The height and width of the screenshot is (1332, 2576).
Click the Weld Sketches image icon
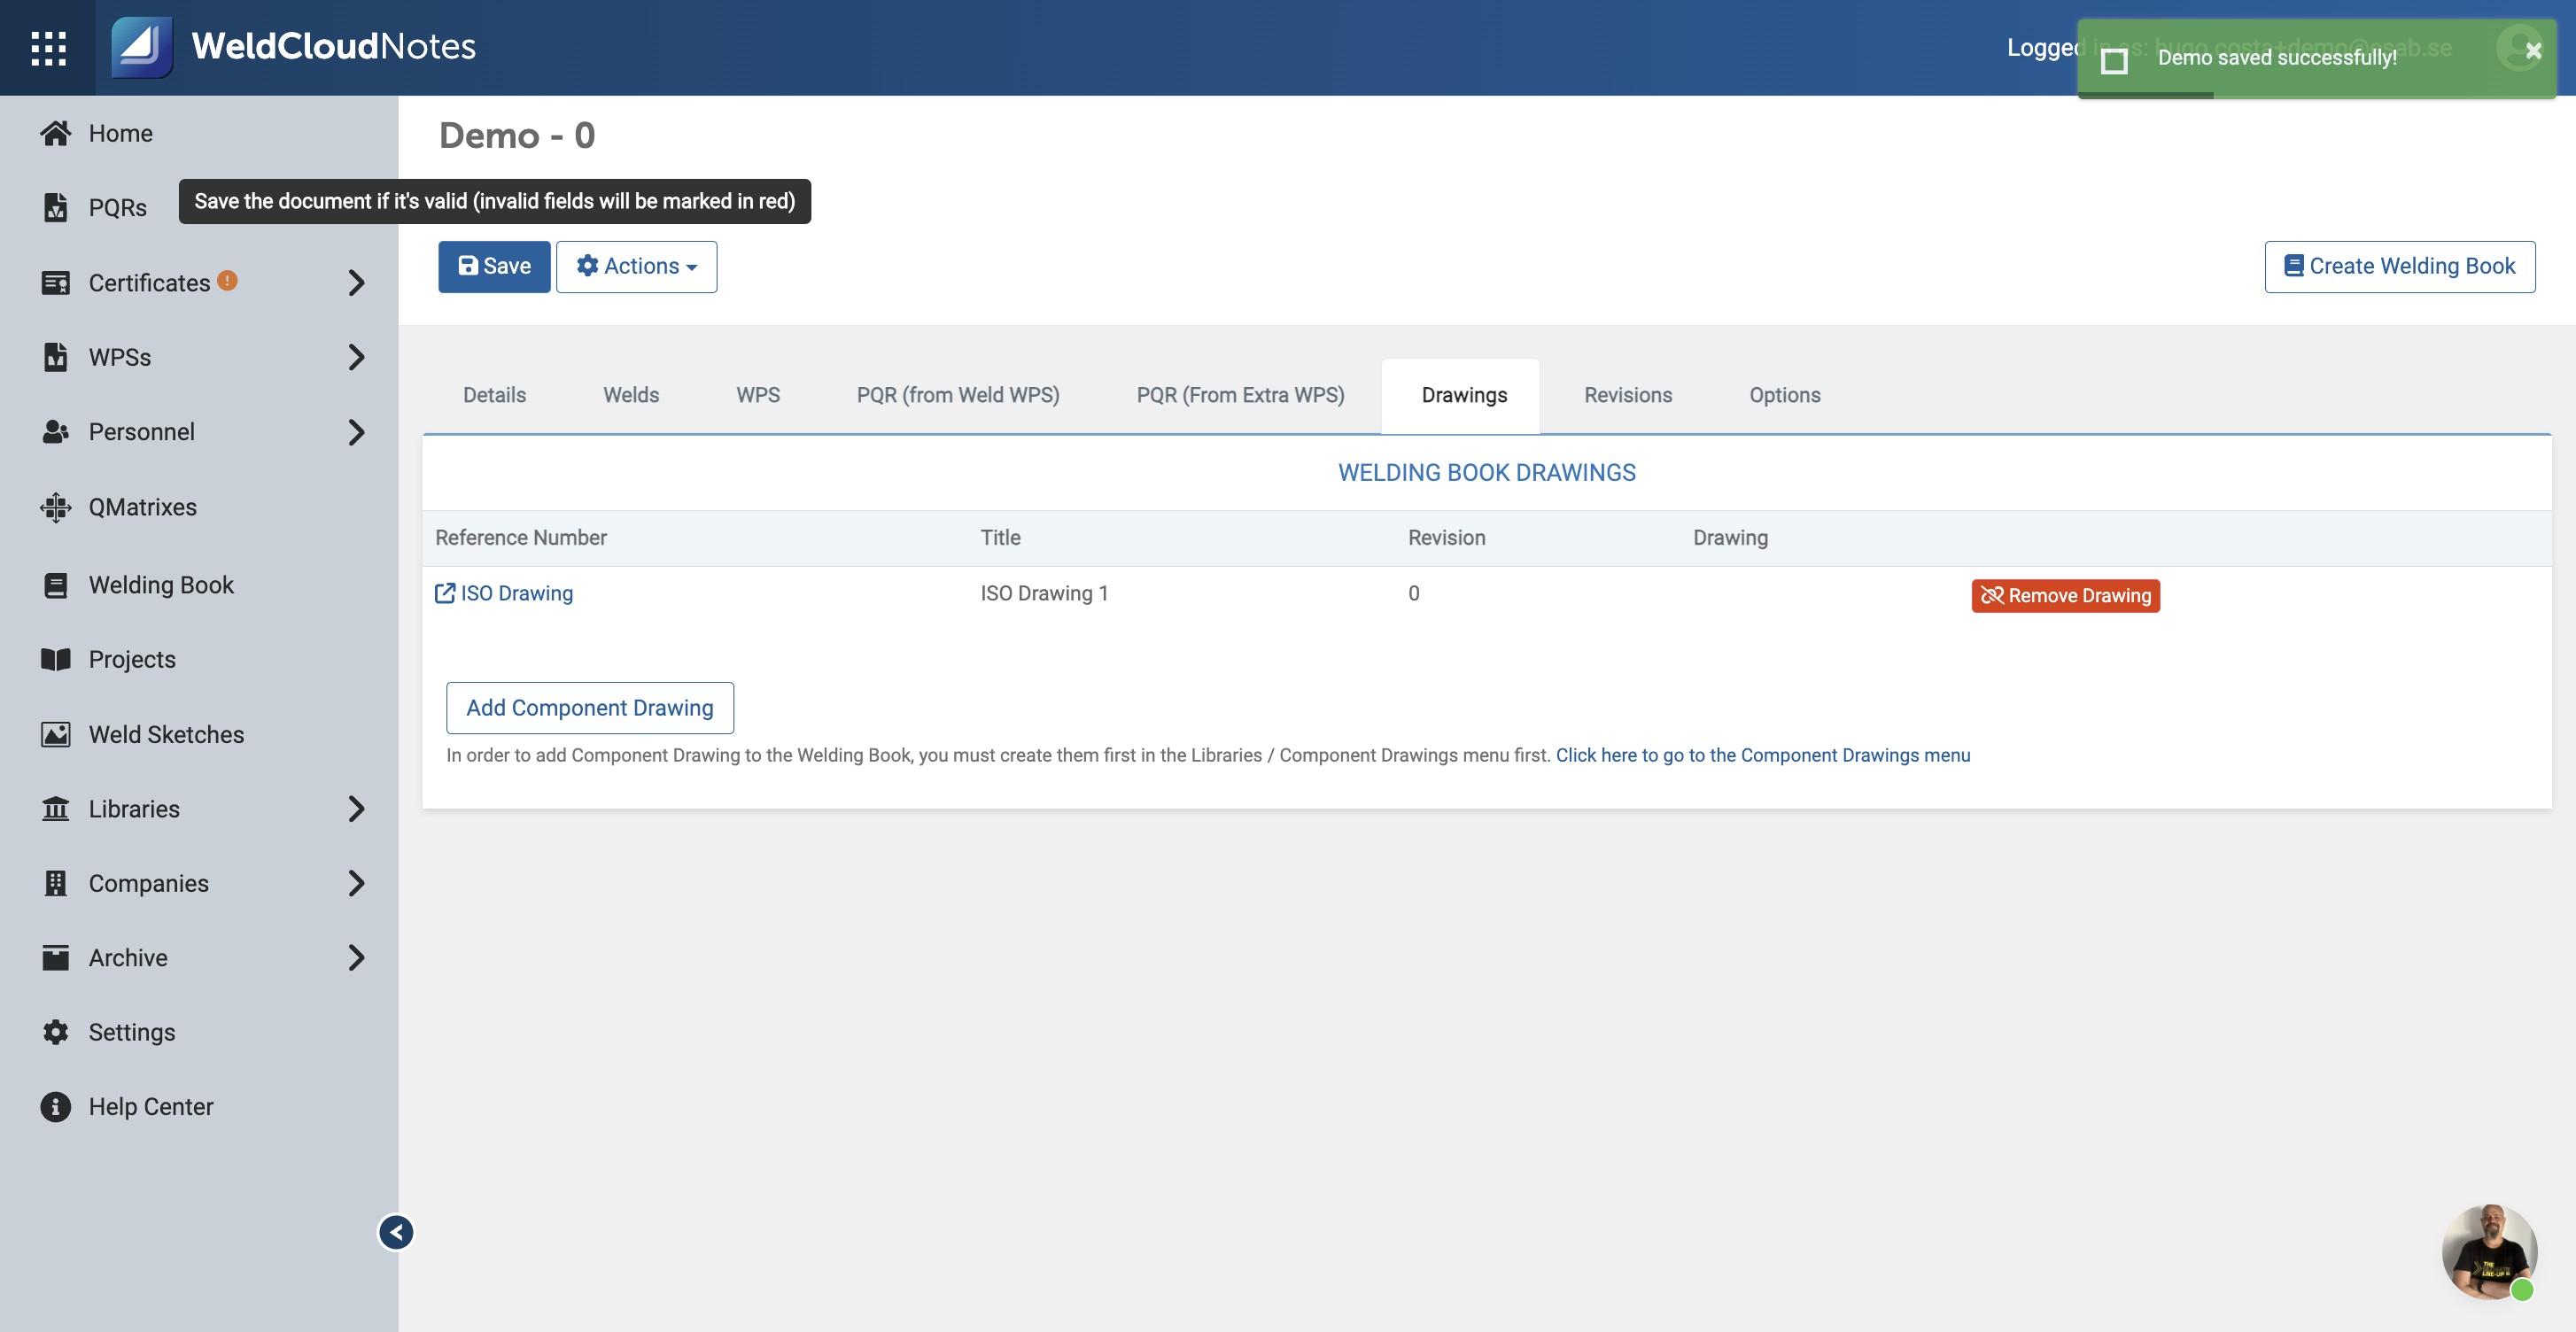56,734
